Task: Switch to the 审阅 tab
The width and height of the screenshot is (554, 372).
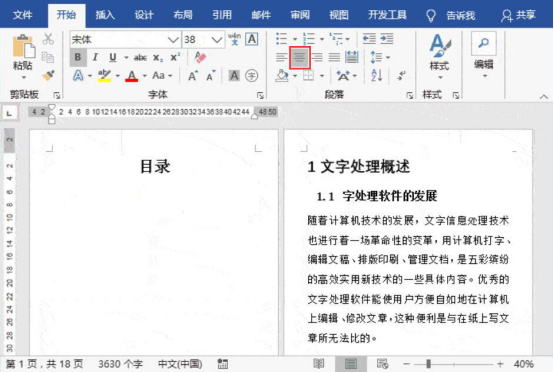Action: (300, 15)
